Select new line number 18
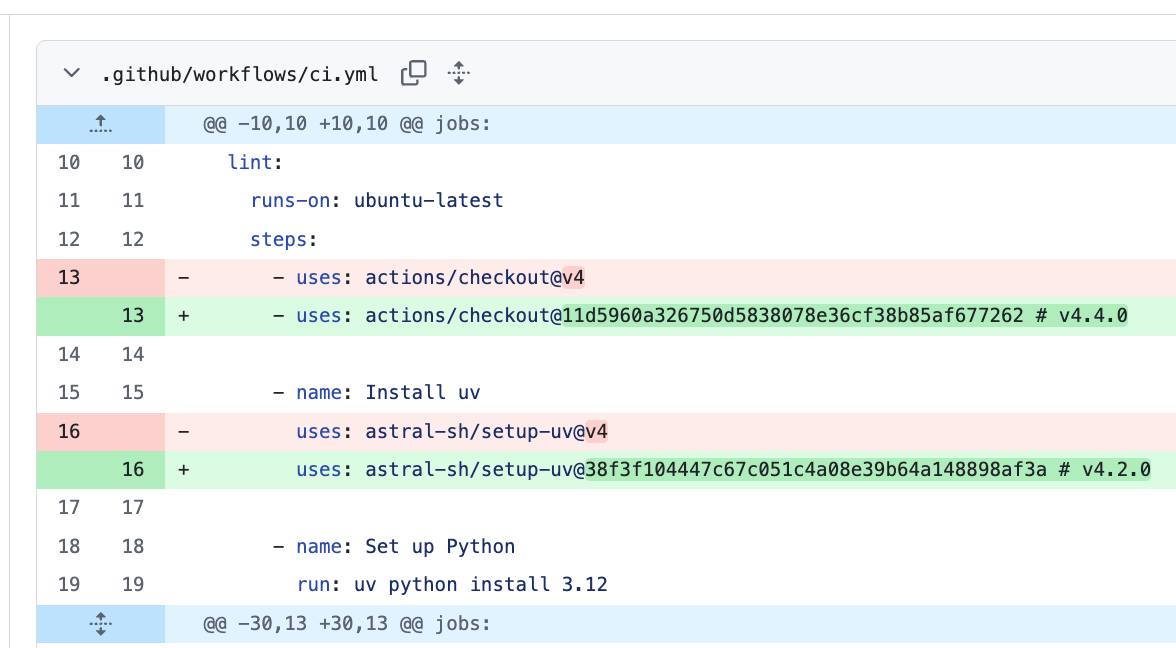Viewport: 1176px width, 648px height. [133, 546]
